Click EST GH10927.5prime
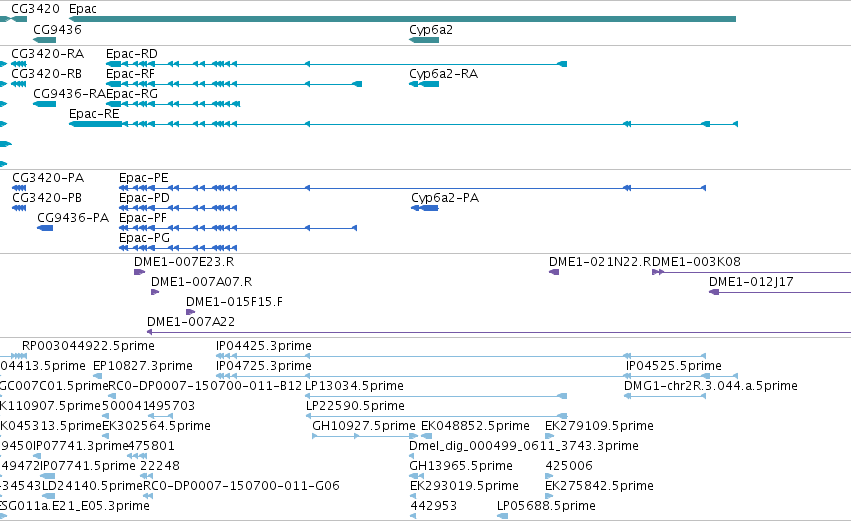The image size is (851, 521). coord(365,436)
